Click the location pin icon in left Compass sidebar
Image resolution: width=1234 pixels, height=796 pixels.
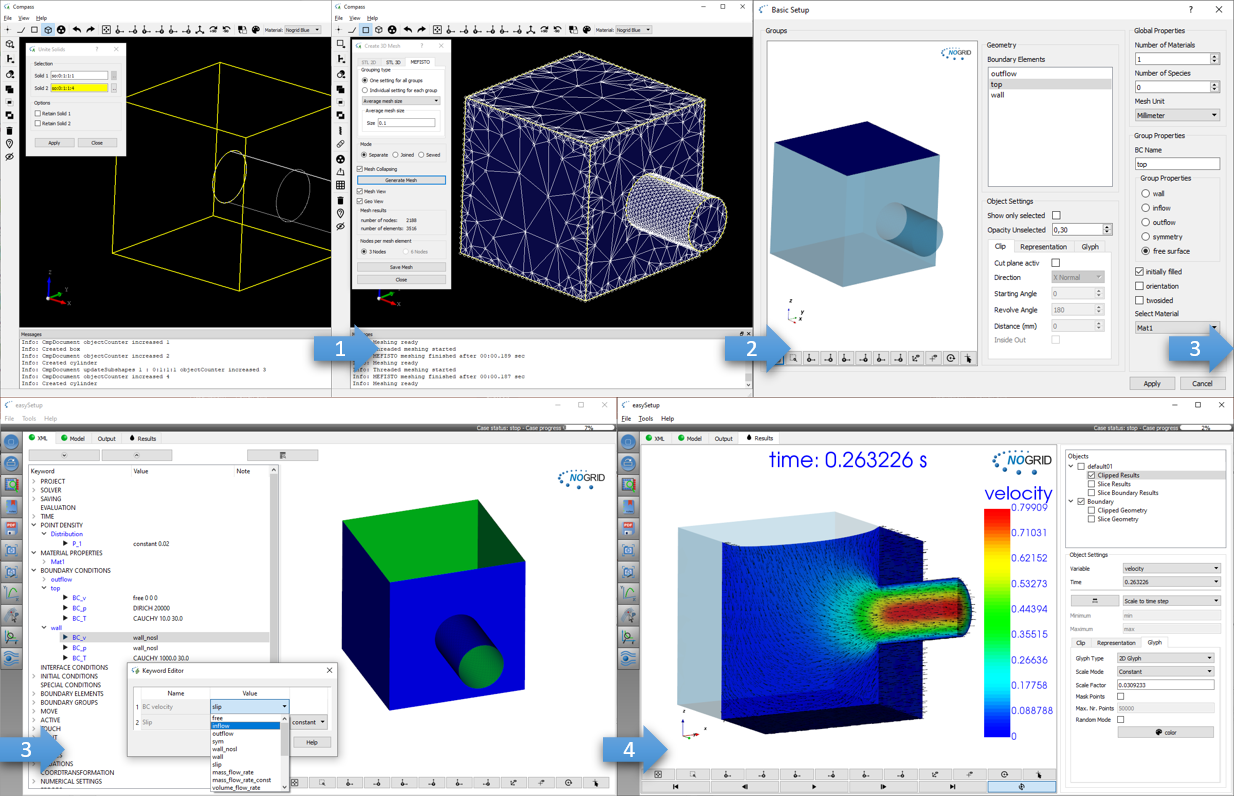[x=10, y=144]
